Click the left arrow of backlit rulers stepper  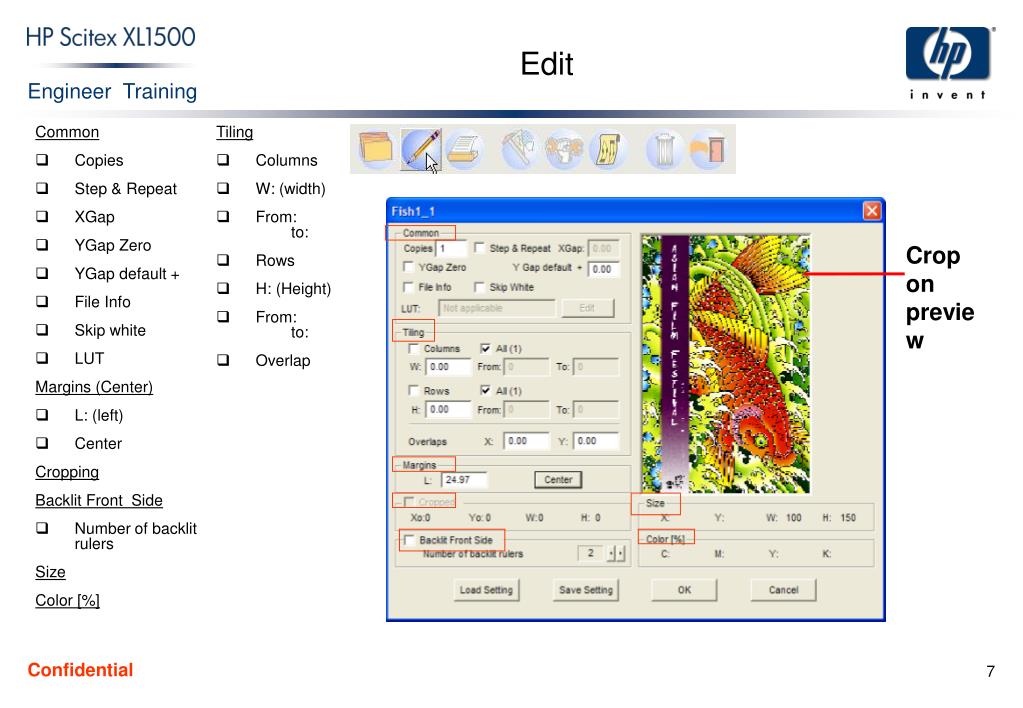coord(611,553)
